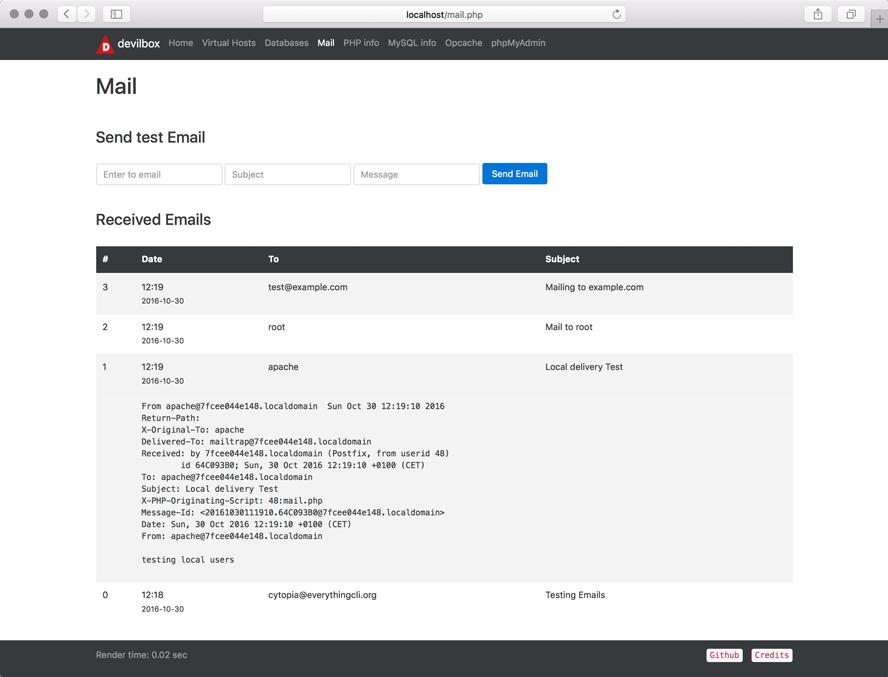888x677 pixels.
Task: Open the Opcache page
Action: (x=463, y=43)
